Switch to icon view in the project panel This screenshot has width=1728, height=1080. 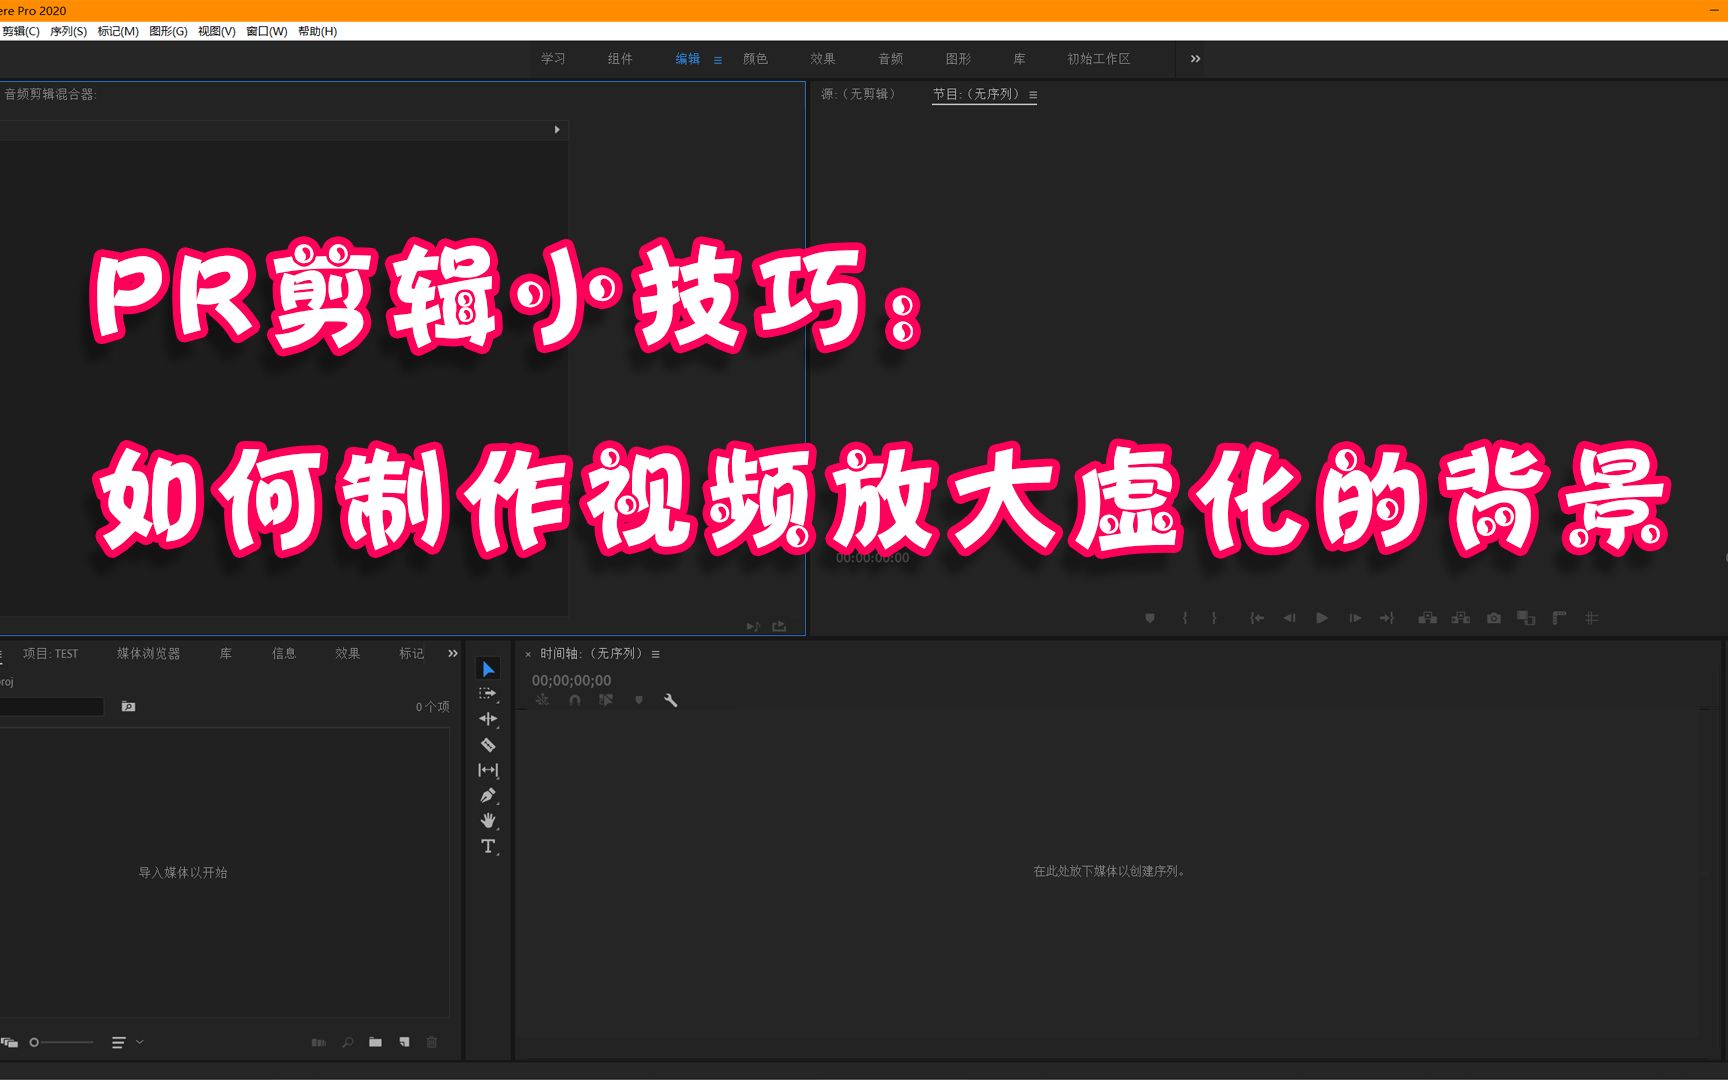[10, 1042]
